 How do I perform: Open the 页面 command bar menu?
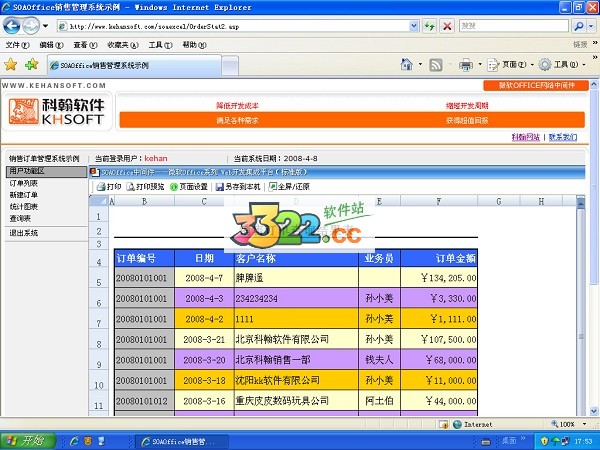[510, 65]
